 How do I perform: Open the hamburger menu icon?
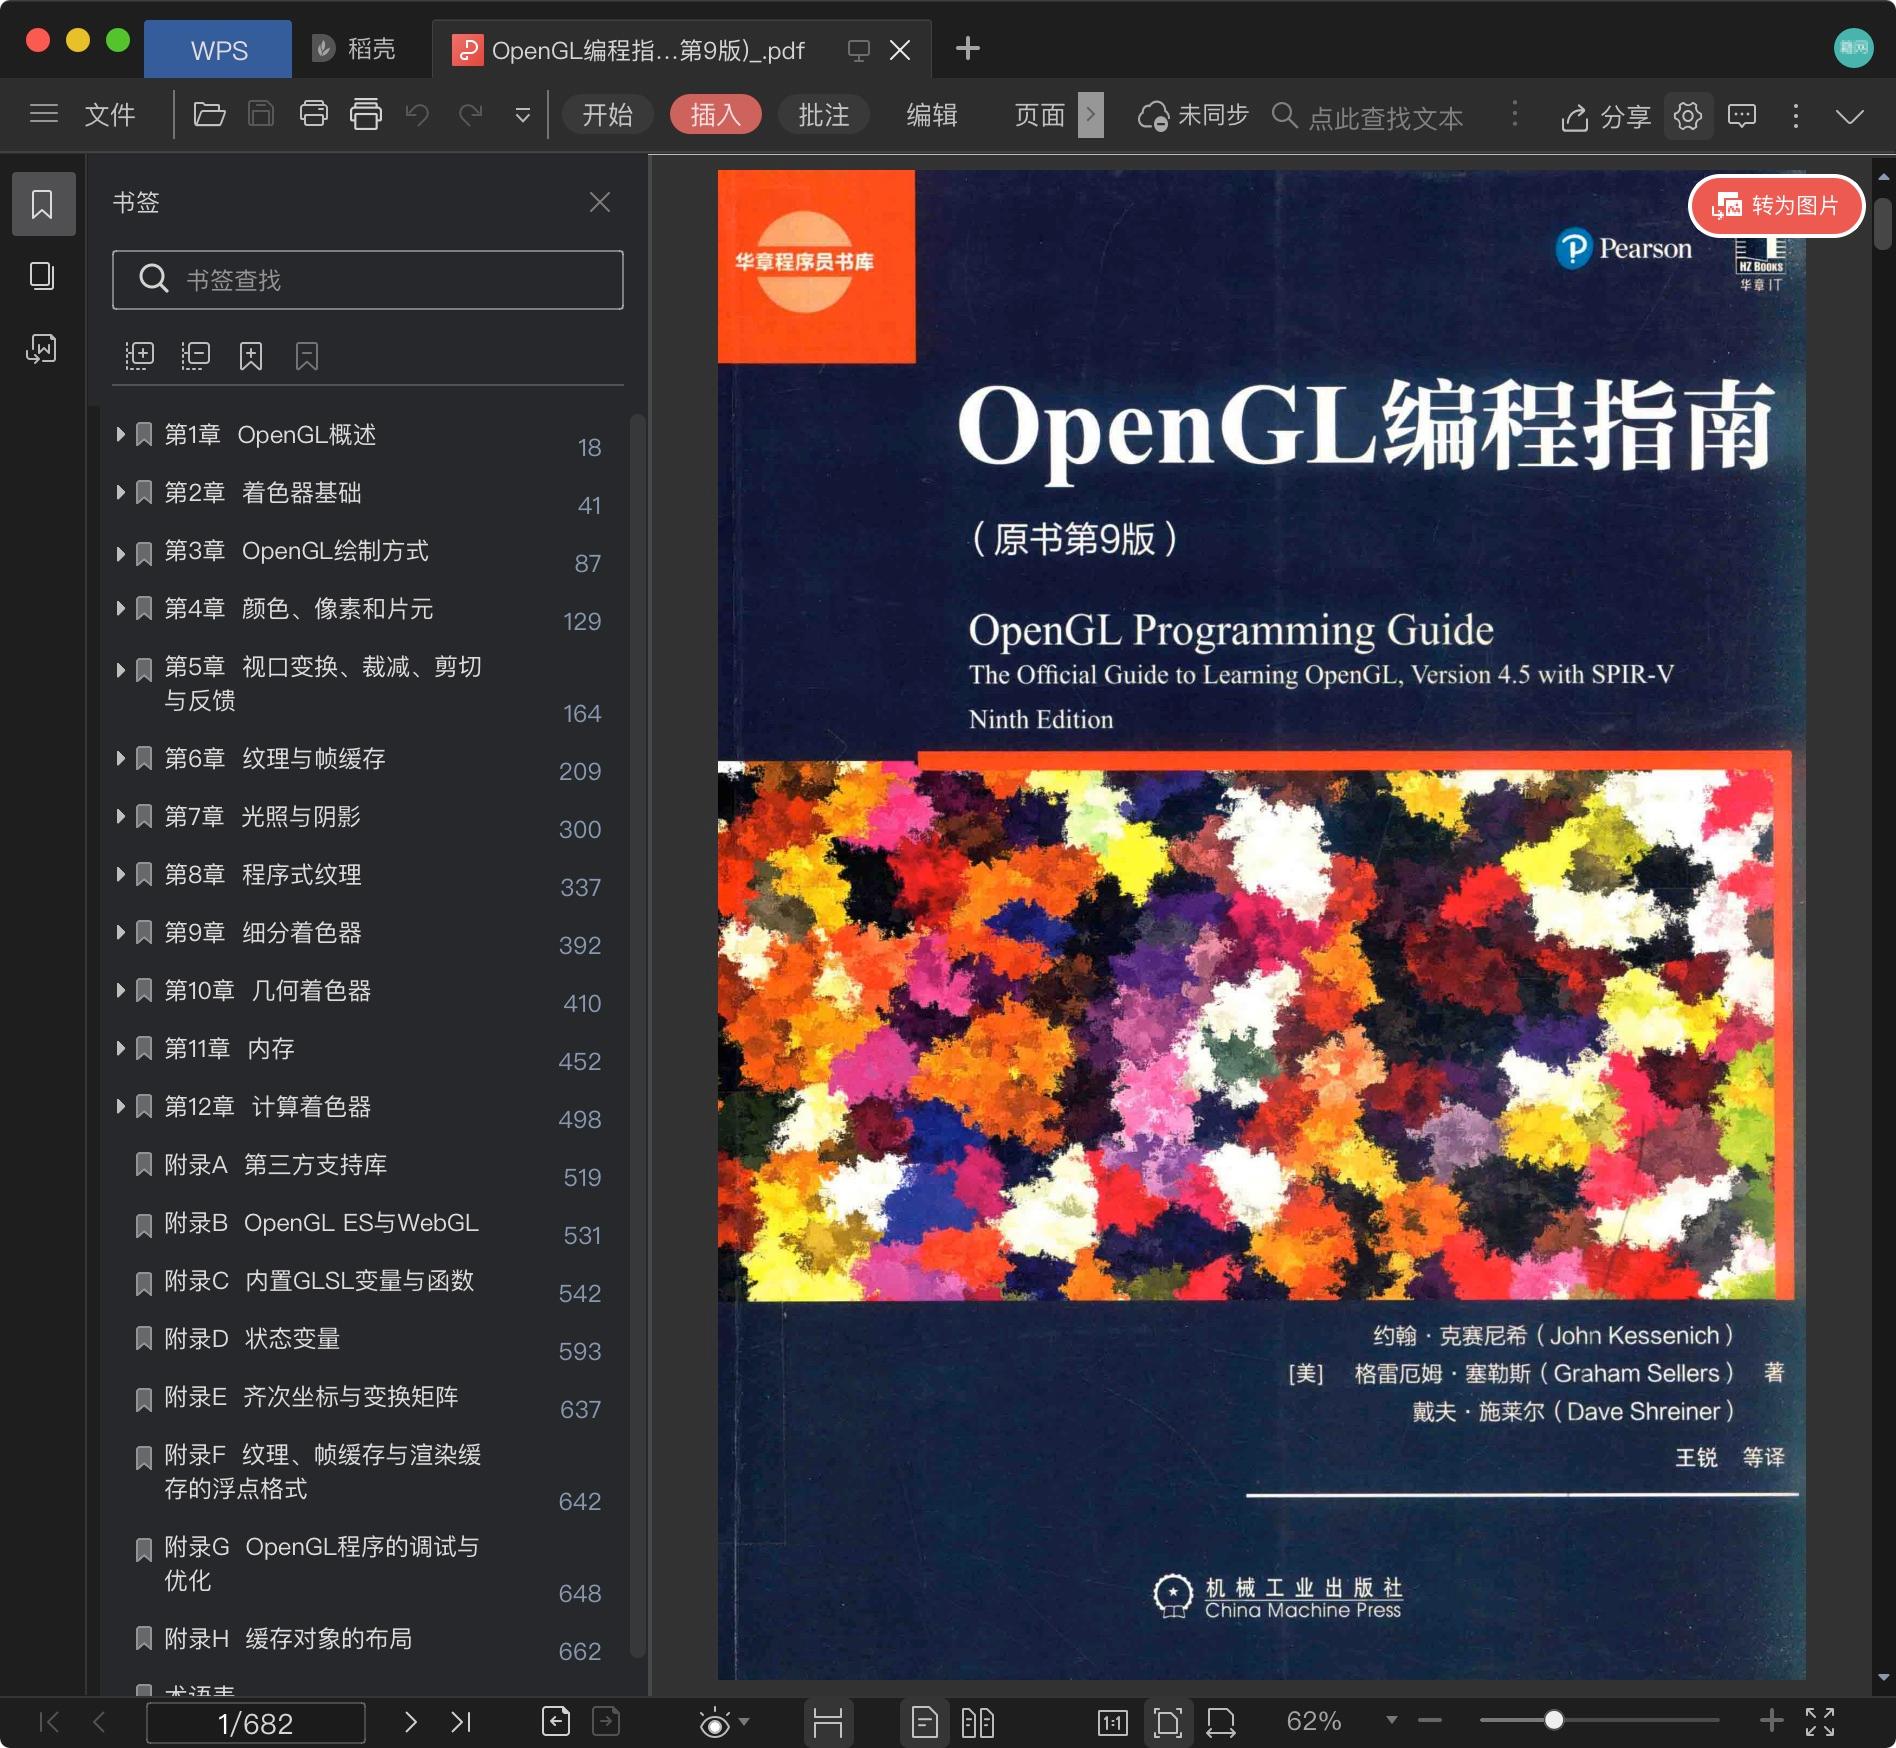tap(44, 114)
